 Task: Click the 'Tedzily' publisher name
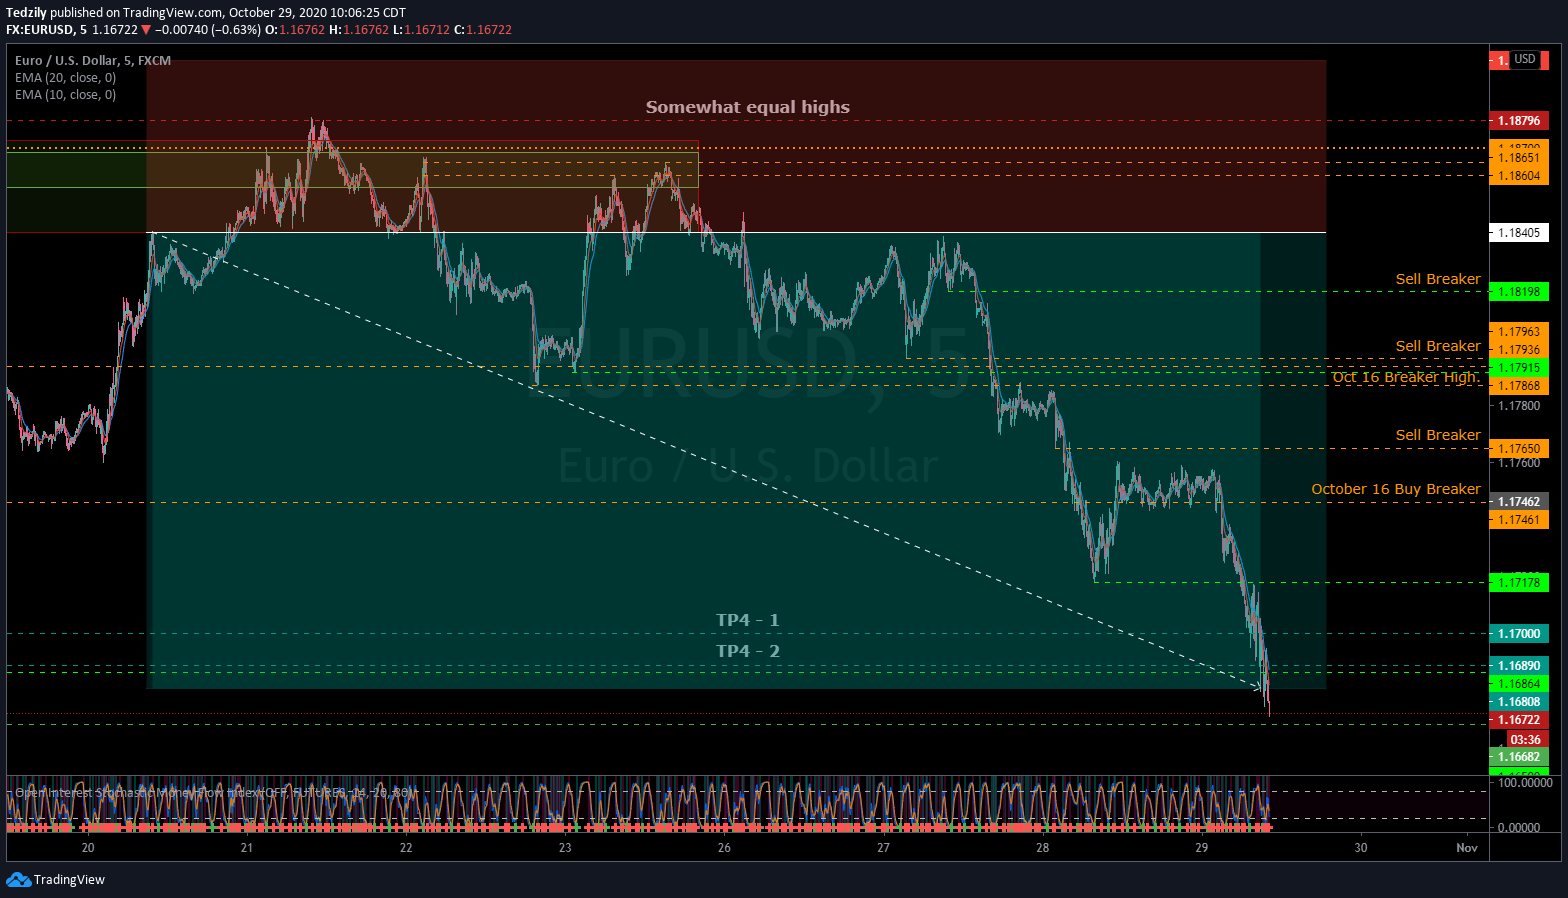[26, 13]
